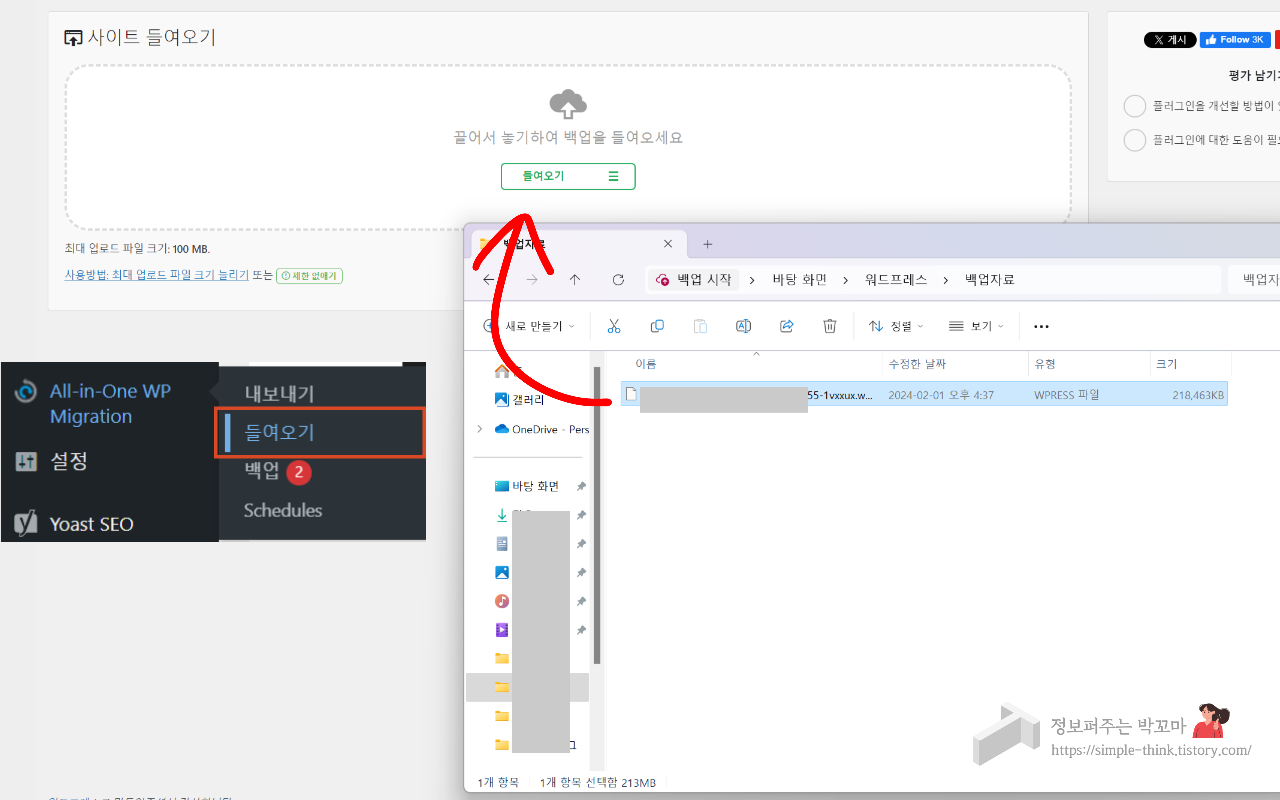
Task: Open the 새로 만들기 dropdown
Action: tap(530, 326)
